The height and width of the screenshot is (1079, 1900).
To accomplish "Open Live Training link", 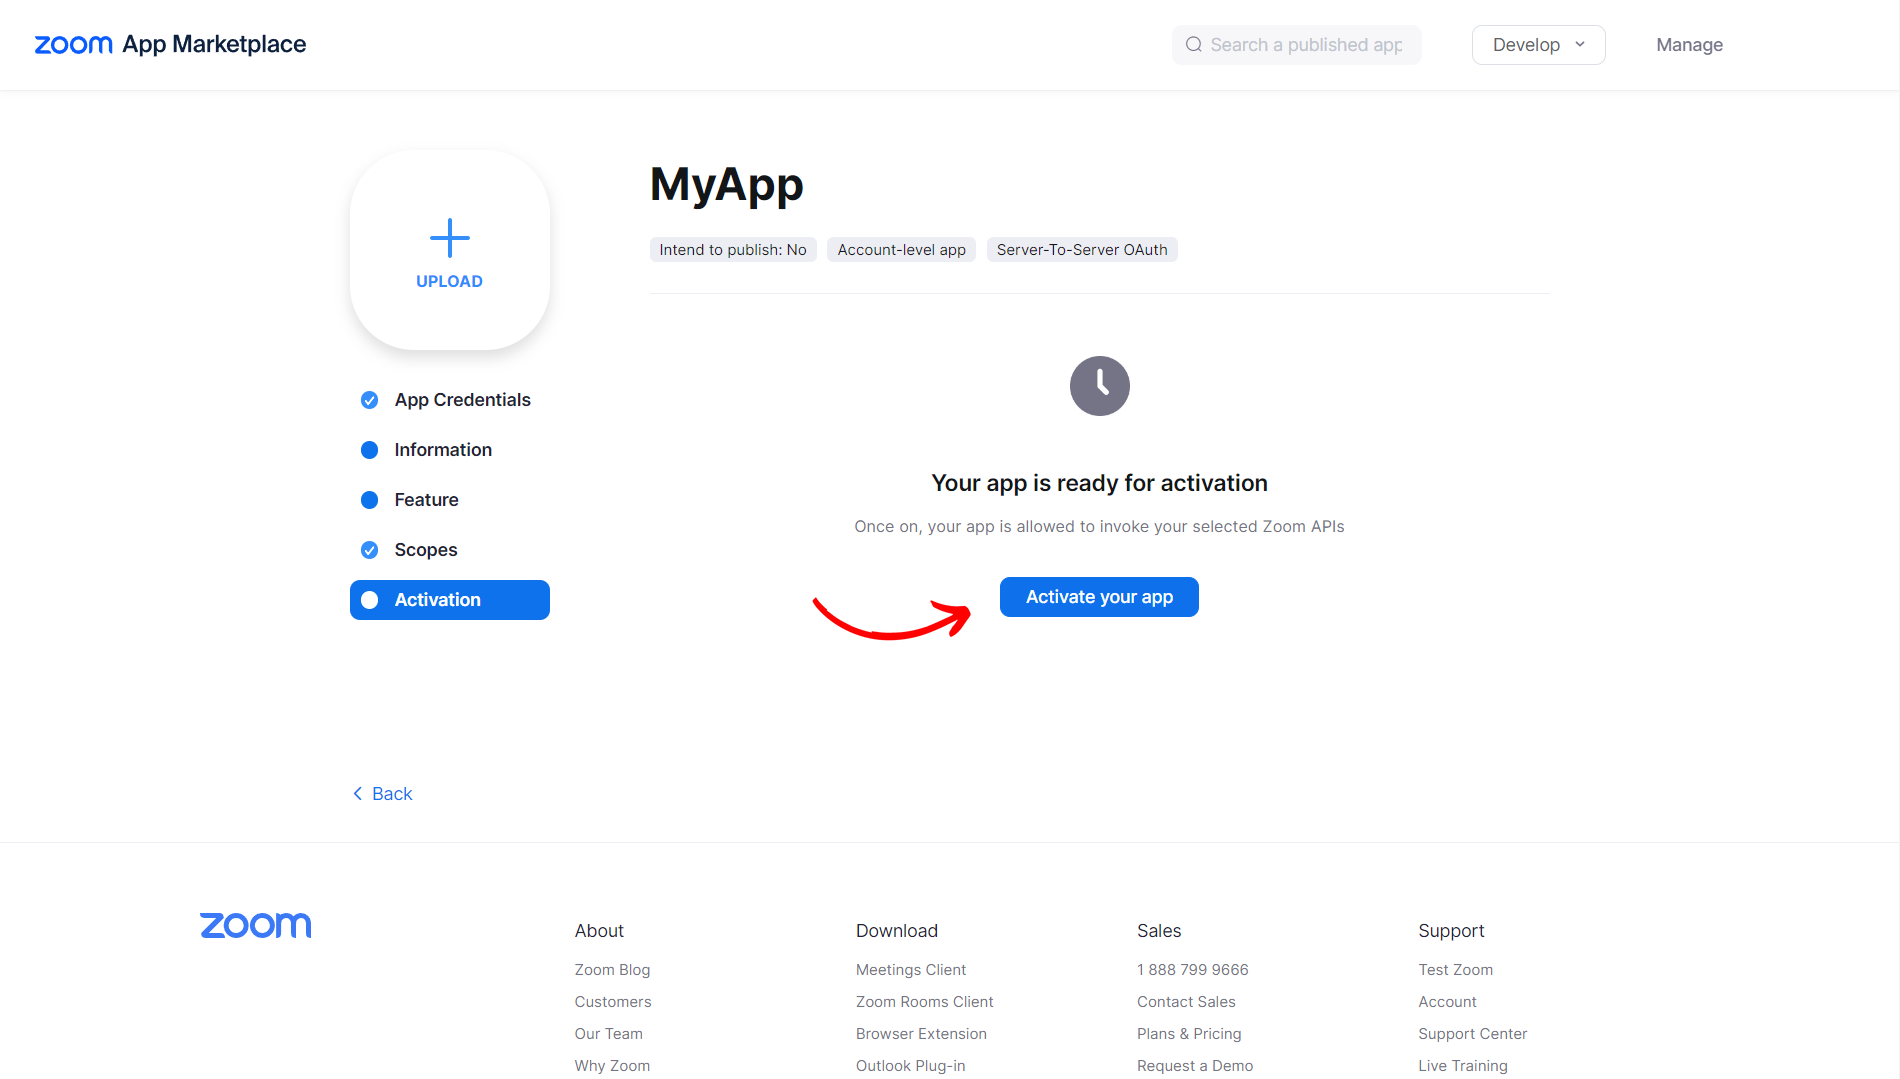I will [1462, 1066].
